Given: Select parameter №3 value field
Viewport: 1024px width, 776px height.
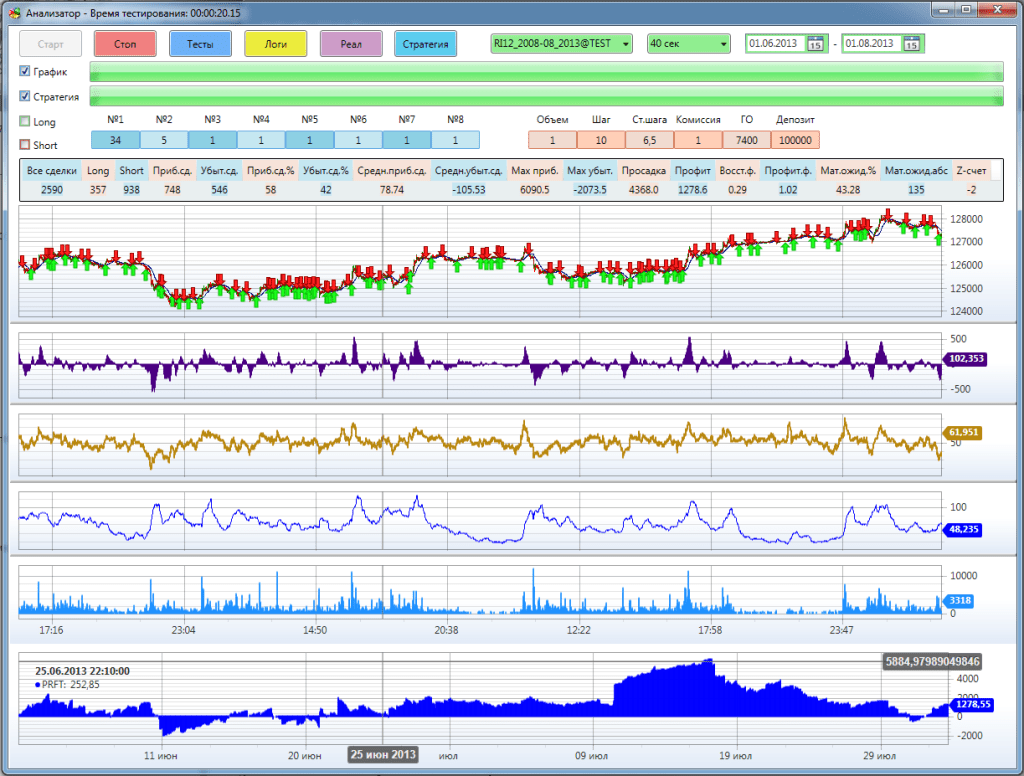Looking at the screenshot, I should click(x=212, y=140).
